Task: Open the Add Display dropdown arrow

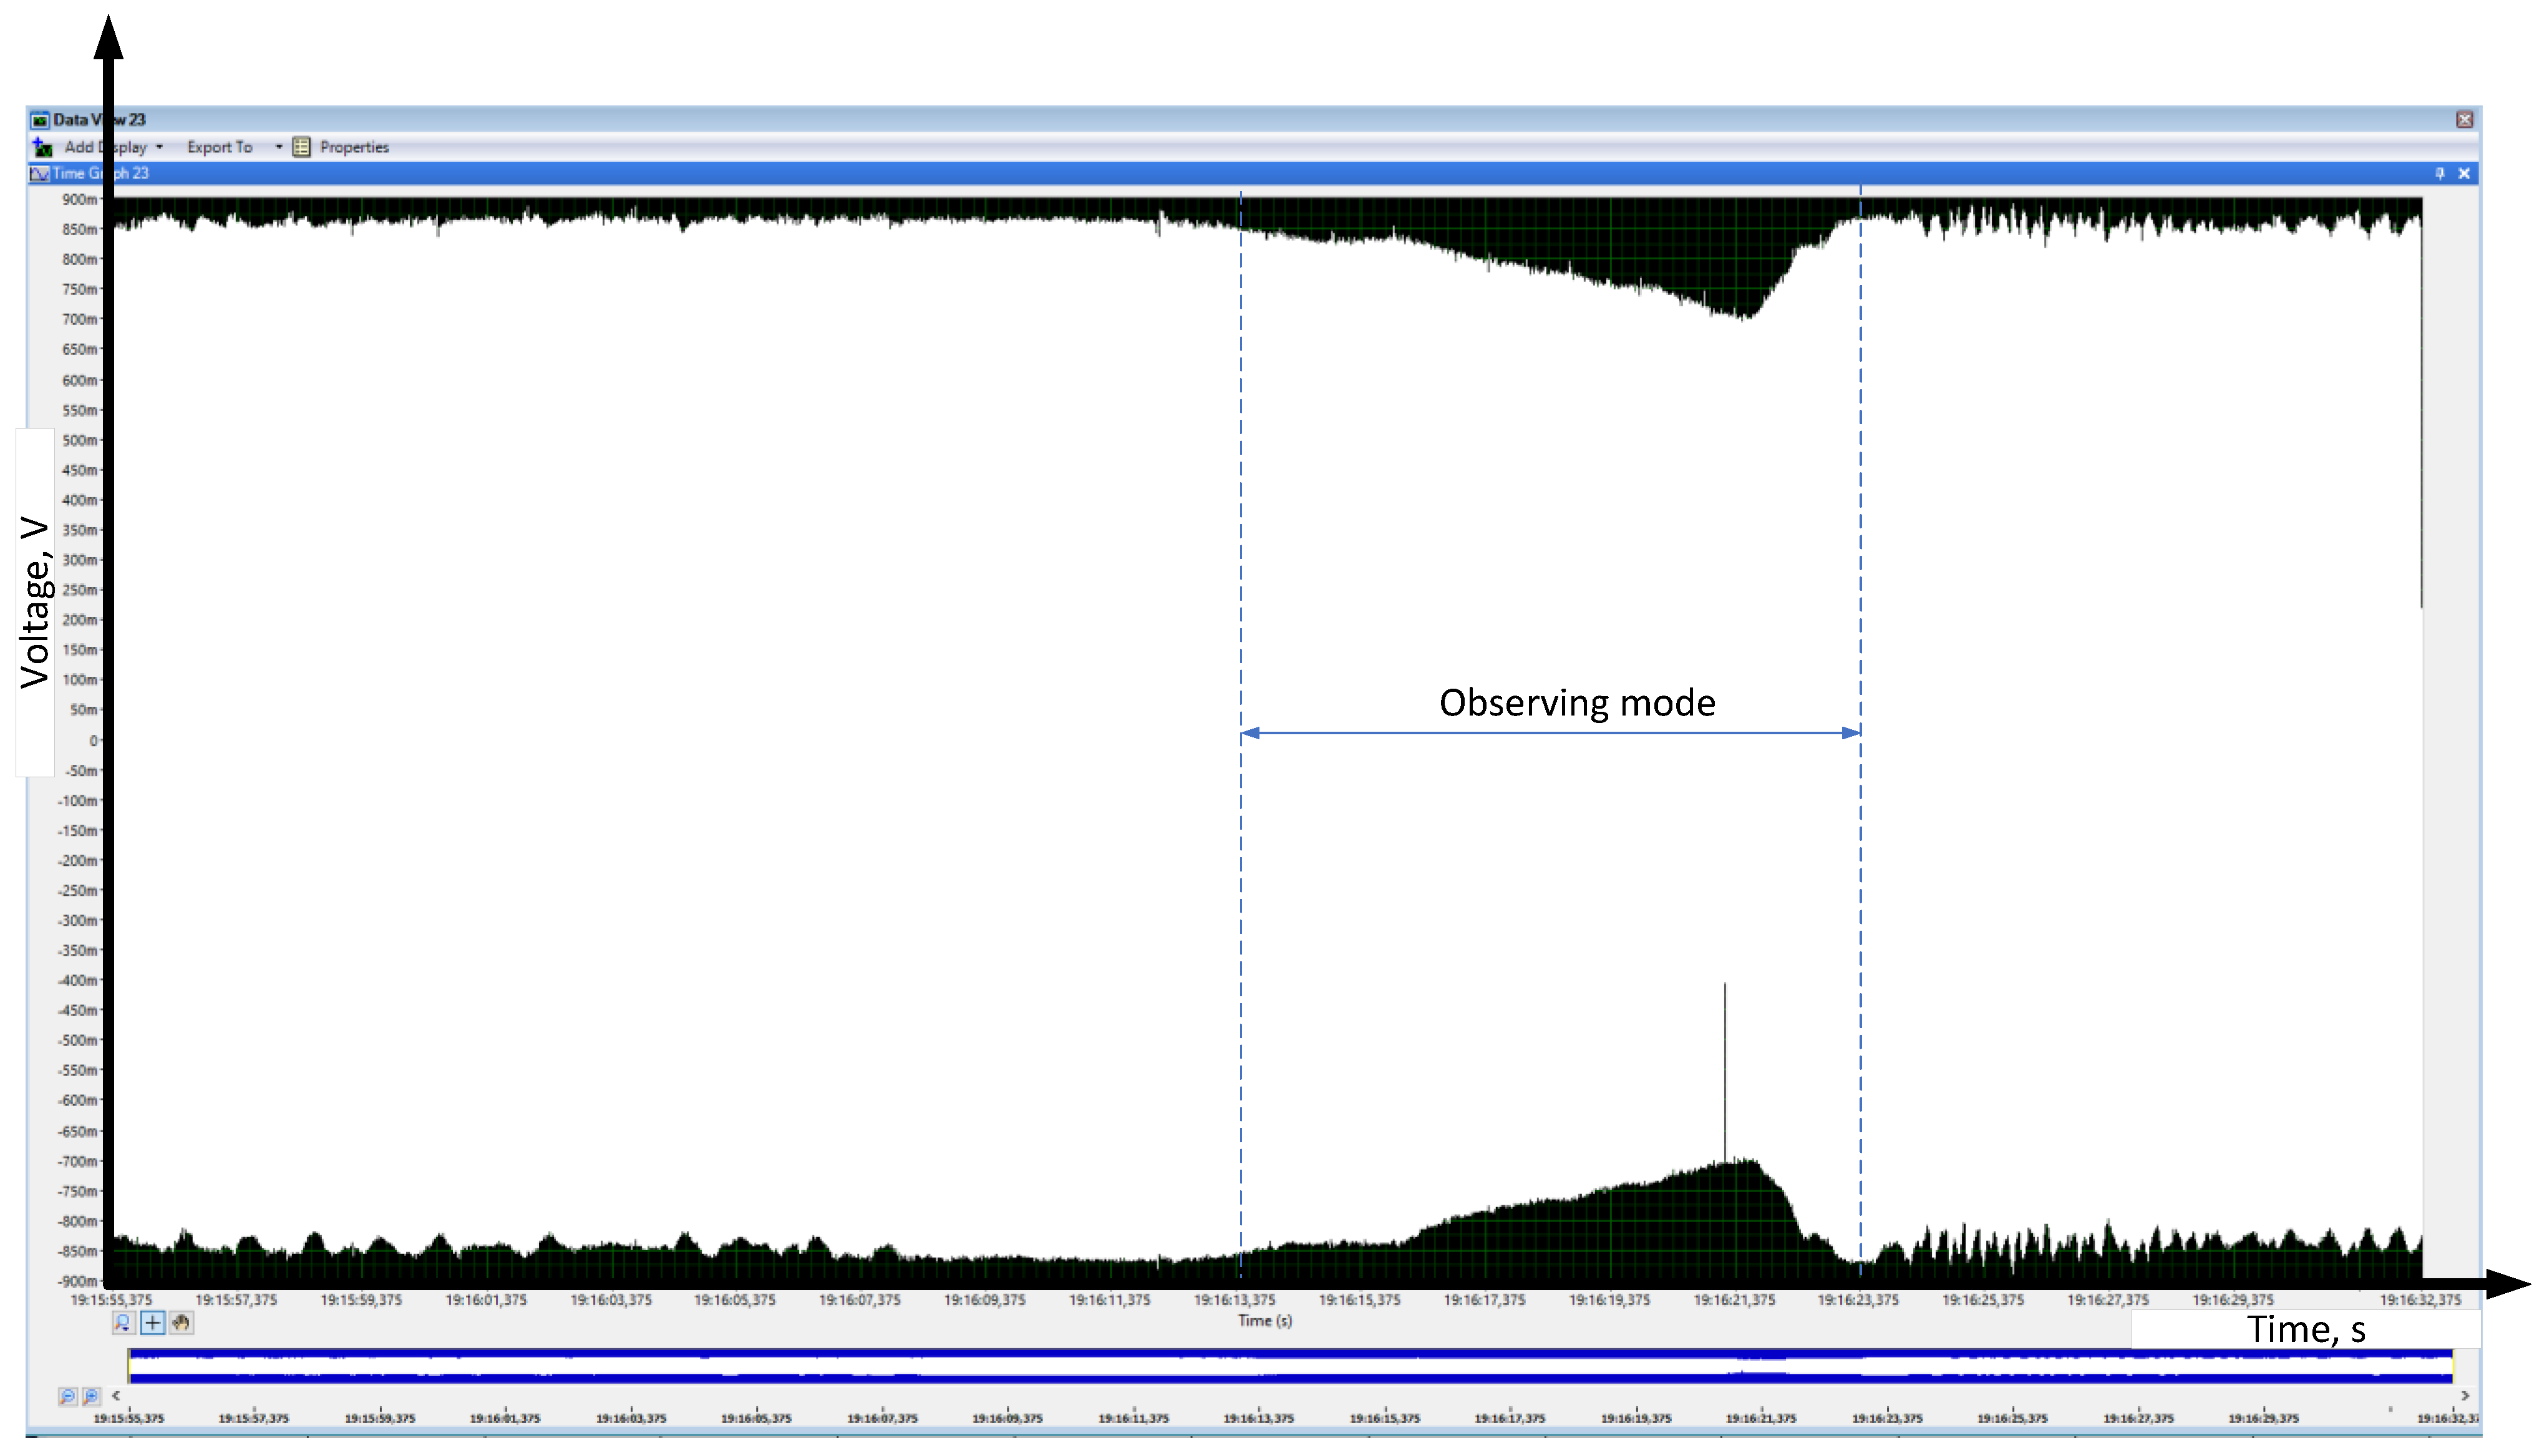Action: (x=160, y=147)
